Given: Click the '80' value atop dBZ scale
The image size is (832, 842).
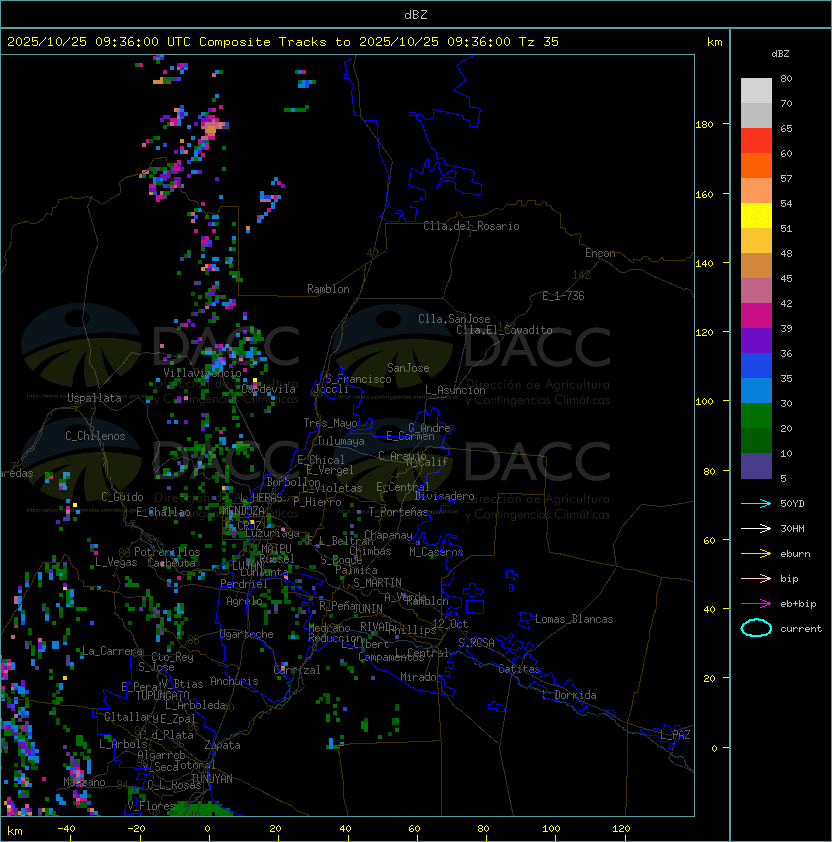Looking at the screenshot, I should coord(786,79).
